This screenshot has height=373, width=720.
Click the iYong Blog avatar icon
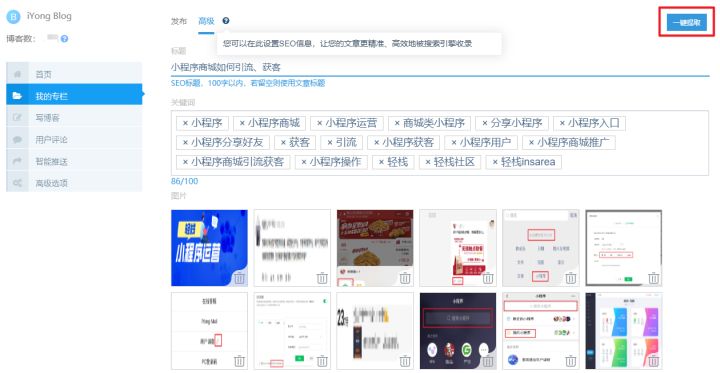pyautogui.click(x=13, y=17)
